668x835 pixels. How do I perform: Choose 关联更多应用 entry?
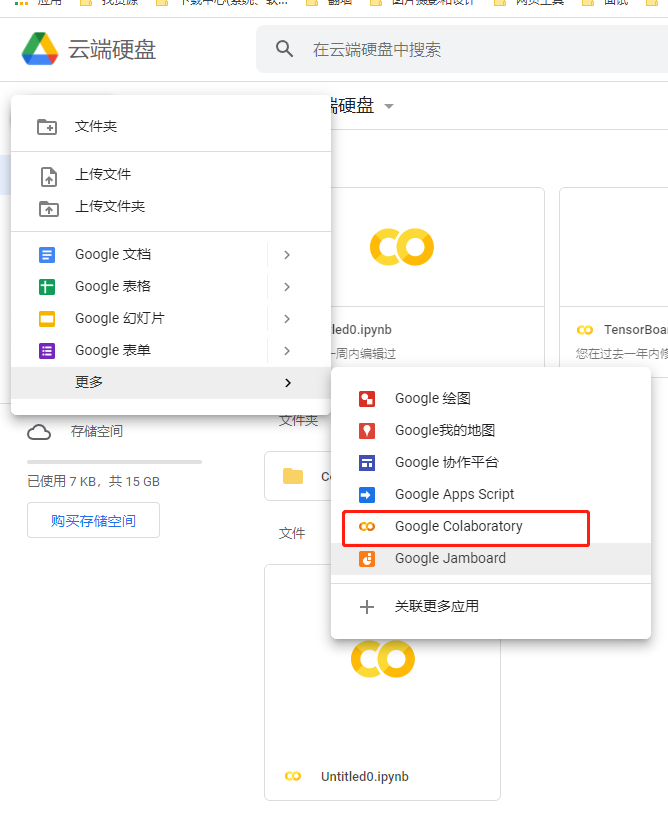click(491, 607)
